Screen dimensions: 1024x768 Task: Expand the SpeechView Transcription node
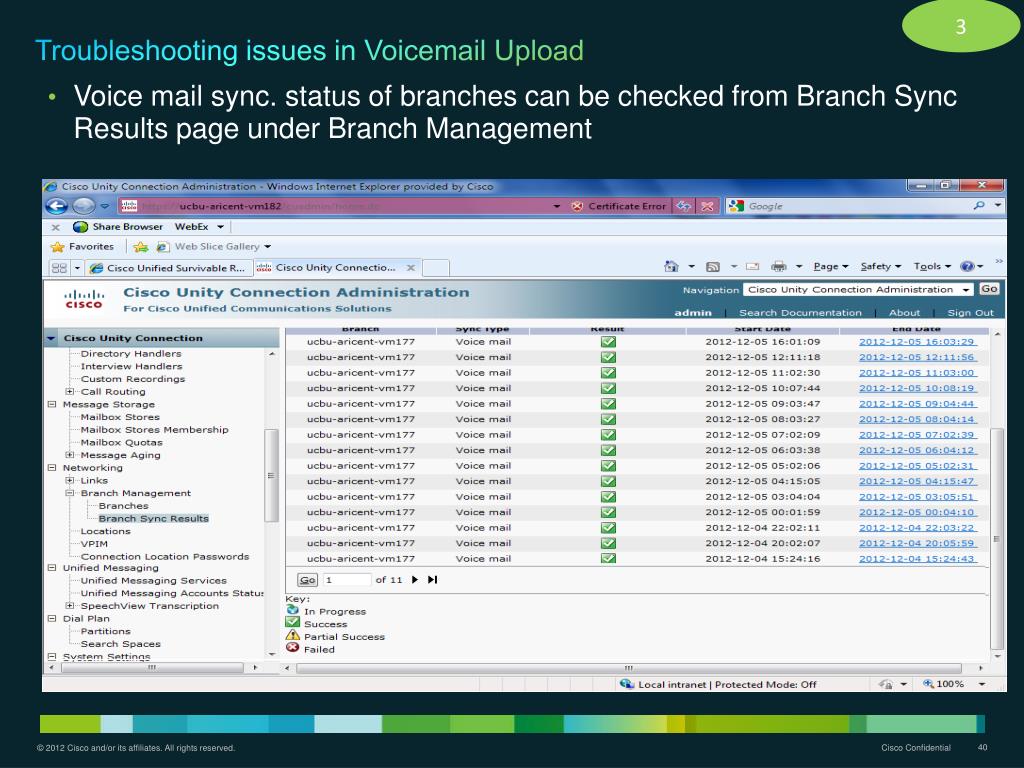(69, 606)
